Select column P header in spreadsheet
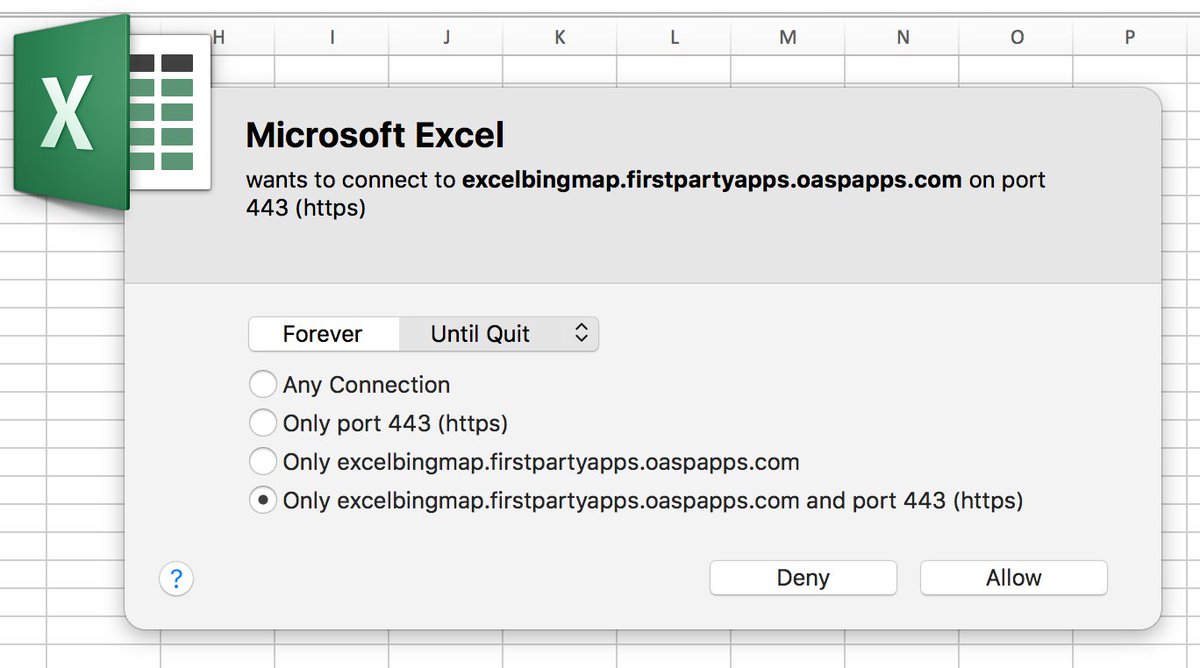Image resolution: width=1200 pixels, height=668 pixels. point(1130,38)
